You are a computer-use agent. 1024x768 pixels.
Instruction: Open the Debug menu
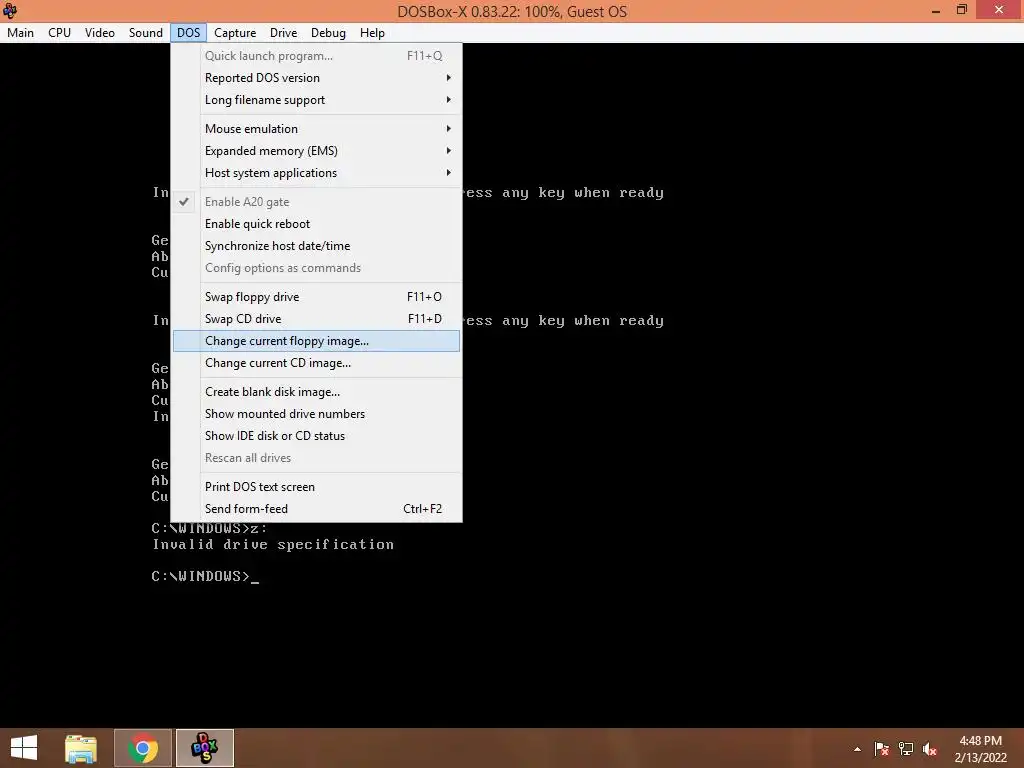tap(328, 33)
